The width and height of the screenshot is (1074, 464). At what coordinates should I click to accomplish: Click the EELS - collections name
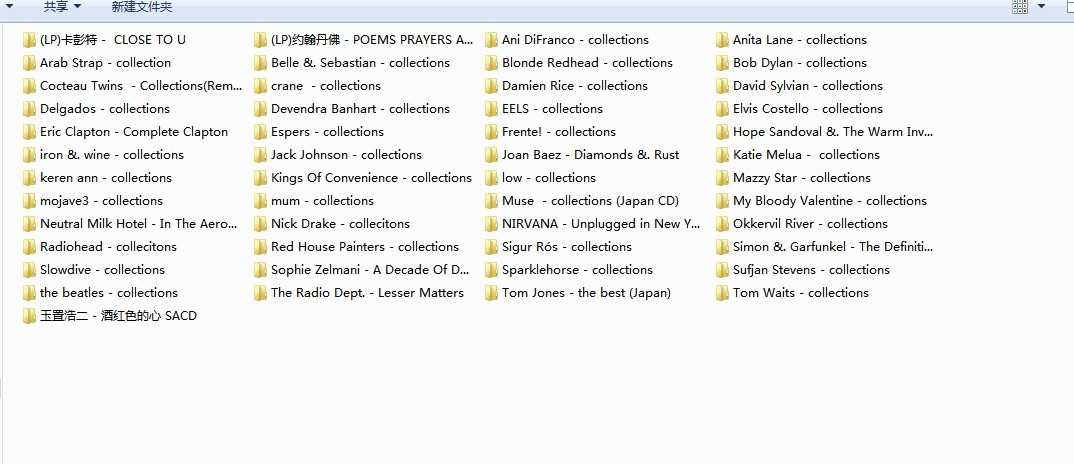coord(552,109)
